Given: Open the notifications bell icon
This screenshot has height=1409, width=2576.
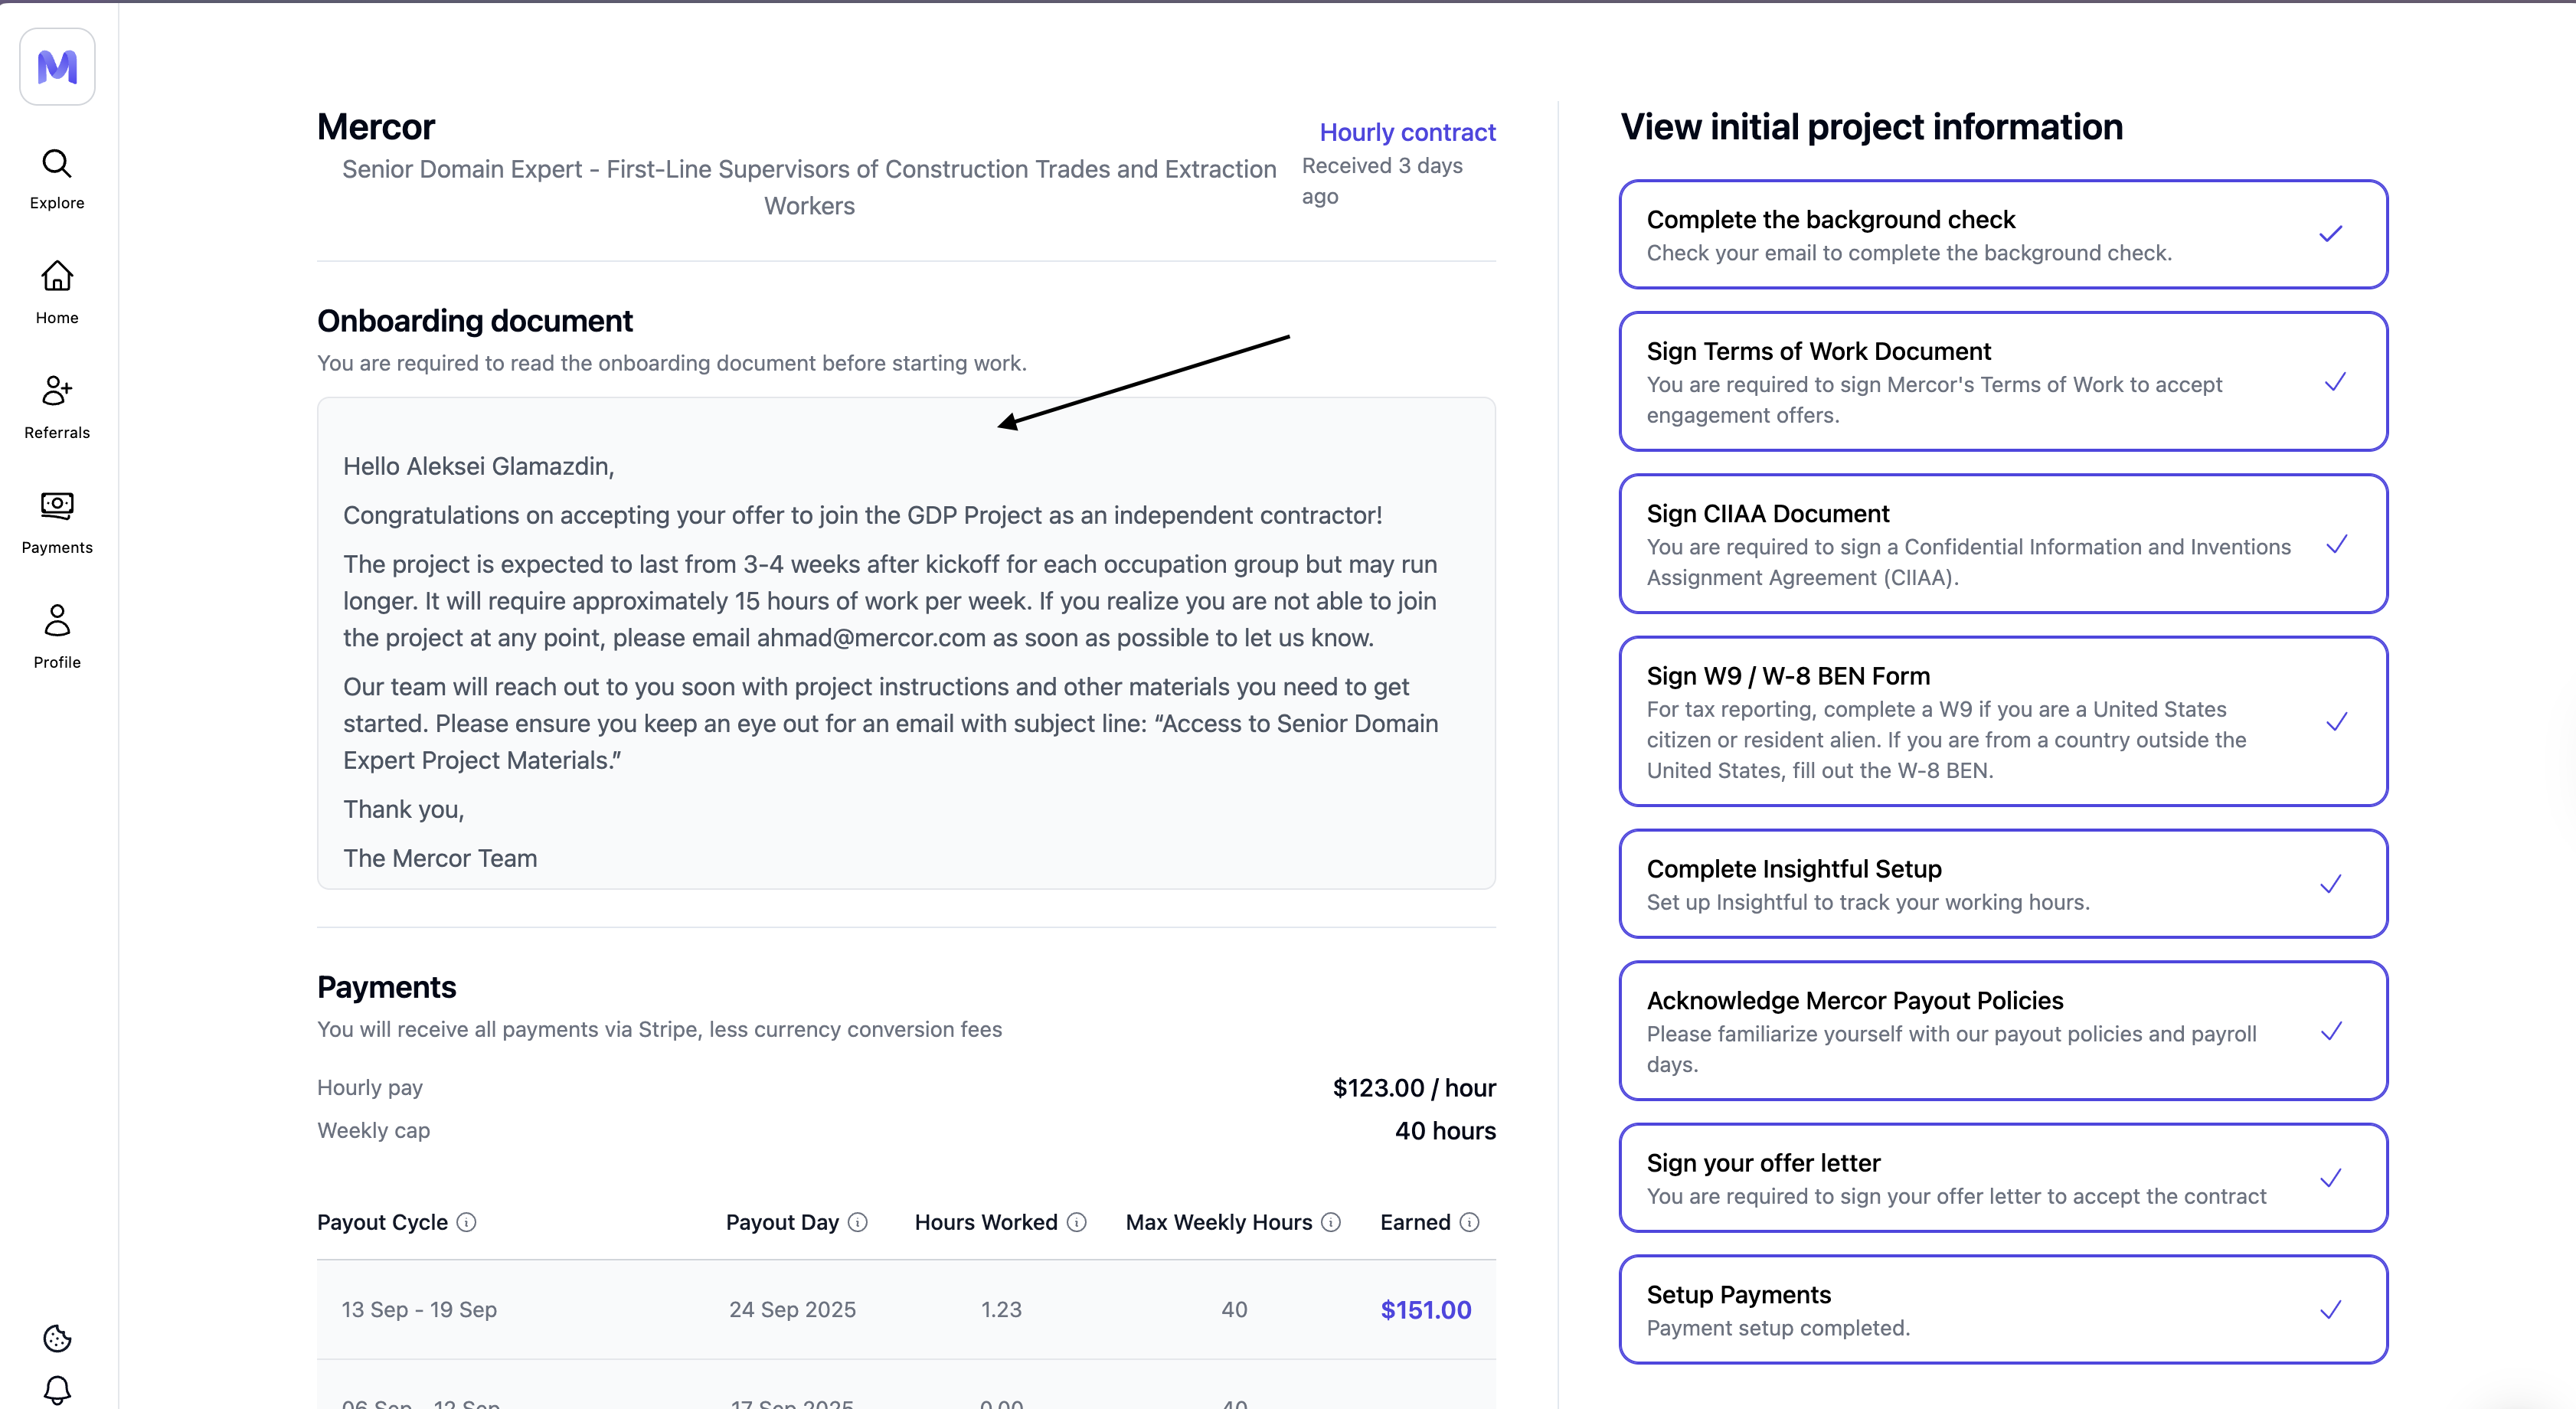Looking at the screenshot, I should pyautogui.click(x=57, y=1390).
